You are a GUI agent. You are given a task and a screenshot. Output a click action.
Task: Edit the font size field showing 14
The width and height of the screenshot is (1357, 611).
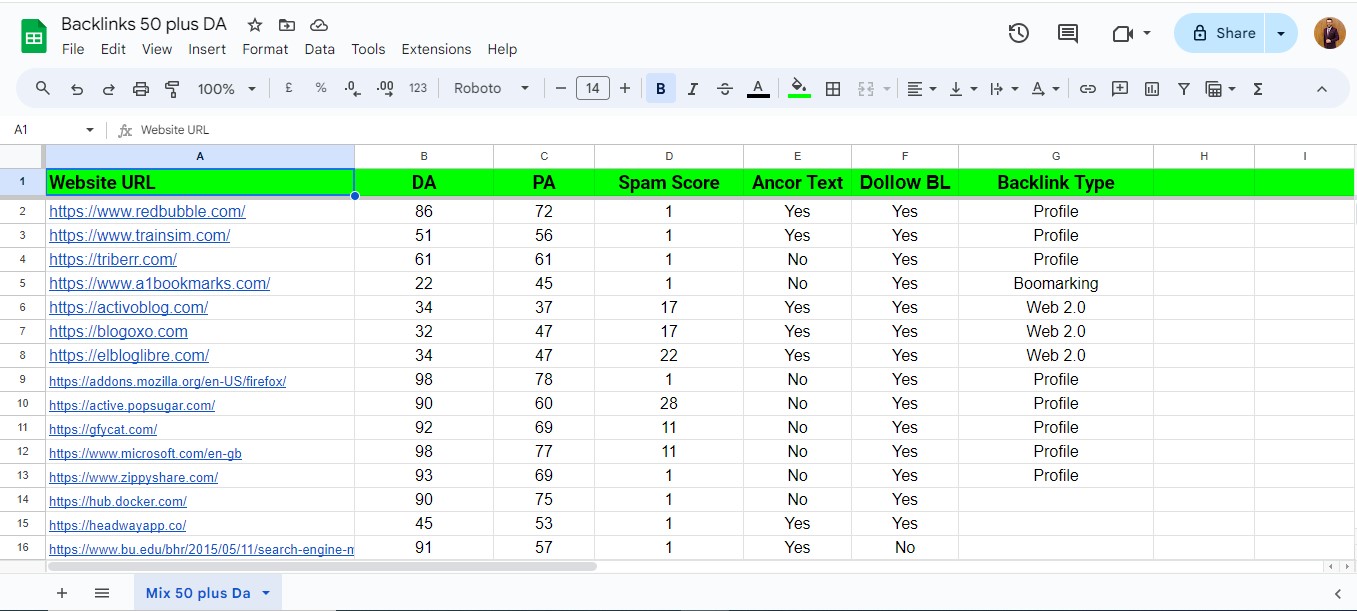pos(593,88)
